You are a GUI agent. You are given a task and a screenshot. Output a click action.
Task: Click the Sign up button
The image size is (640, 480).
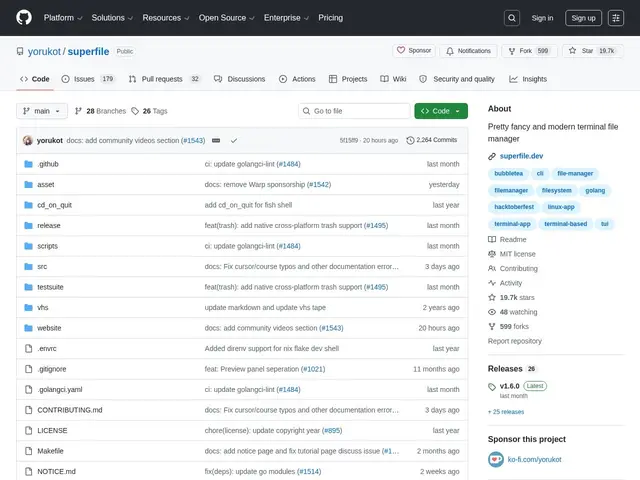pos(583,18)
